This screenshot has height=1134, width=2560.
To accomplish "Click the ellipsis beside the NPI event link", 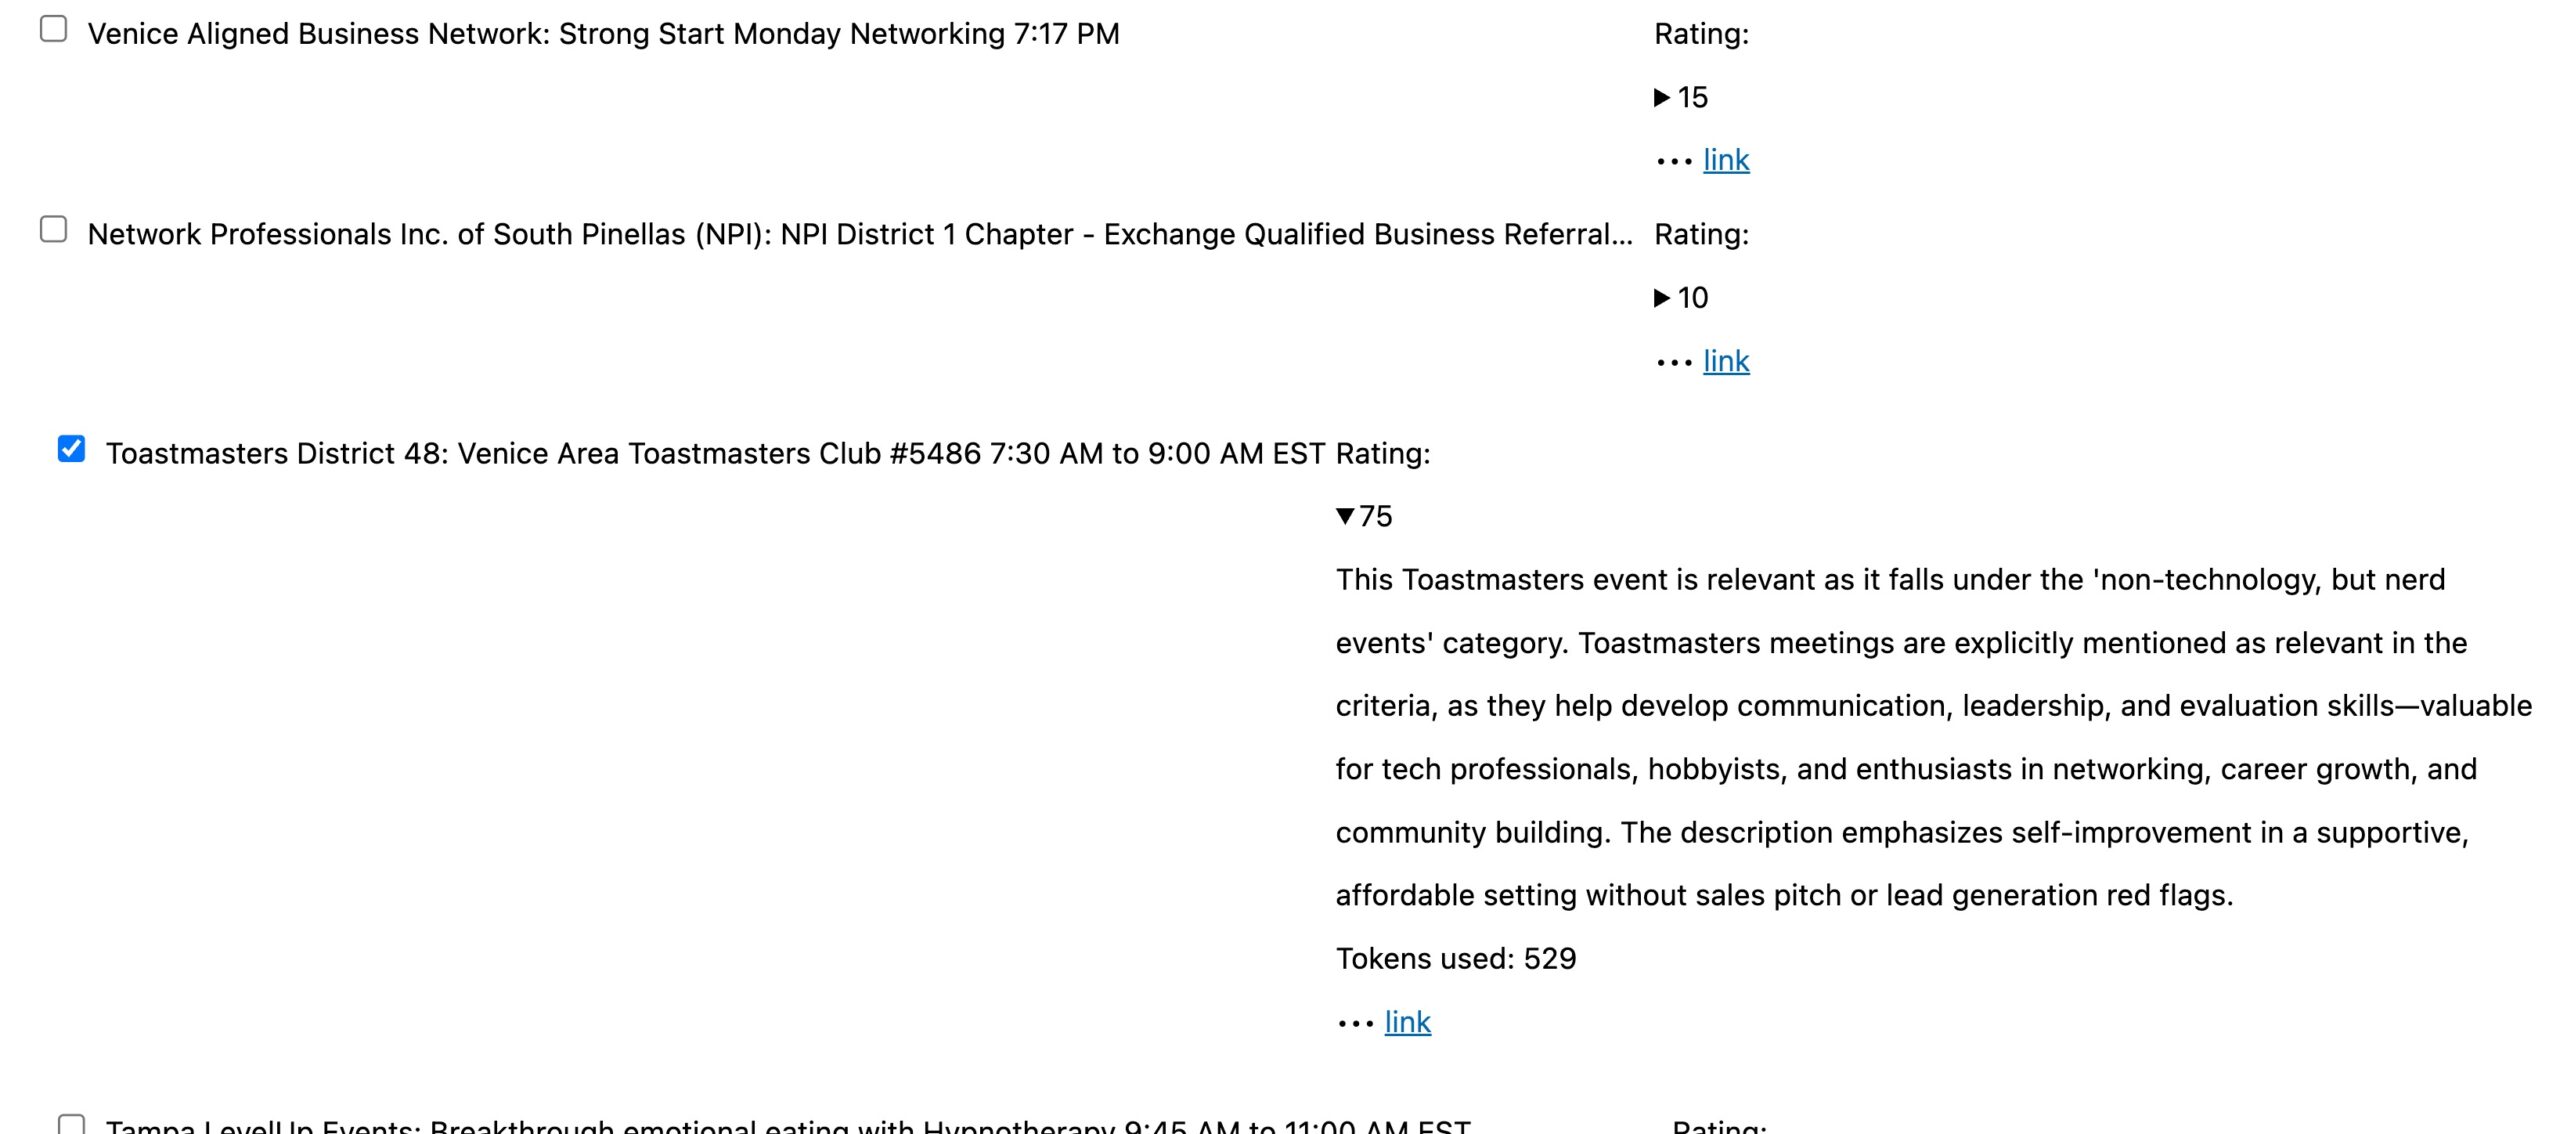I will tap(1673, 362).
